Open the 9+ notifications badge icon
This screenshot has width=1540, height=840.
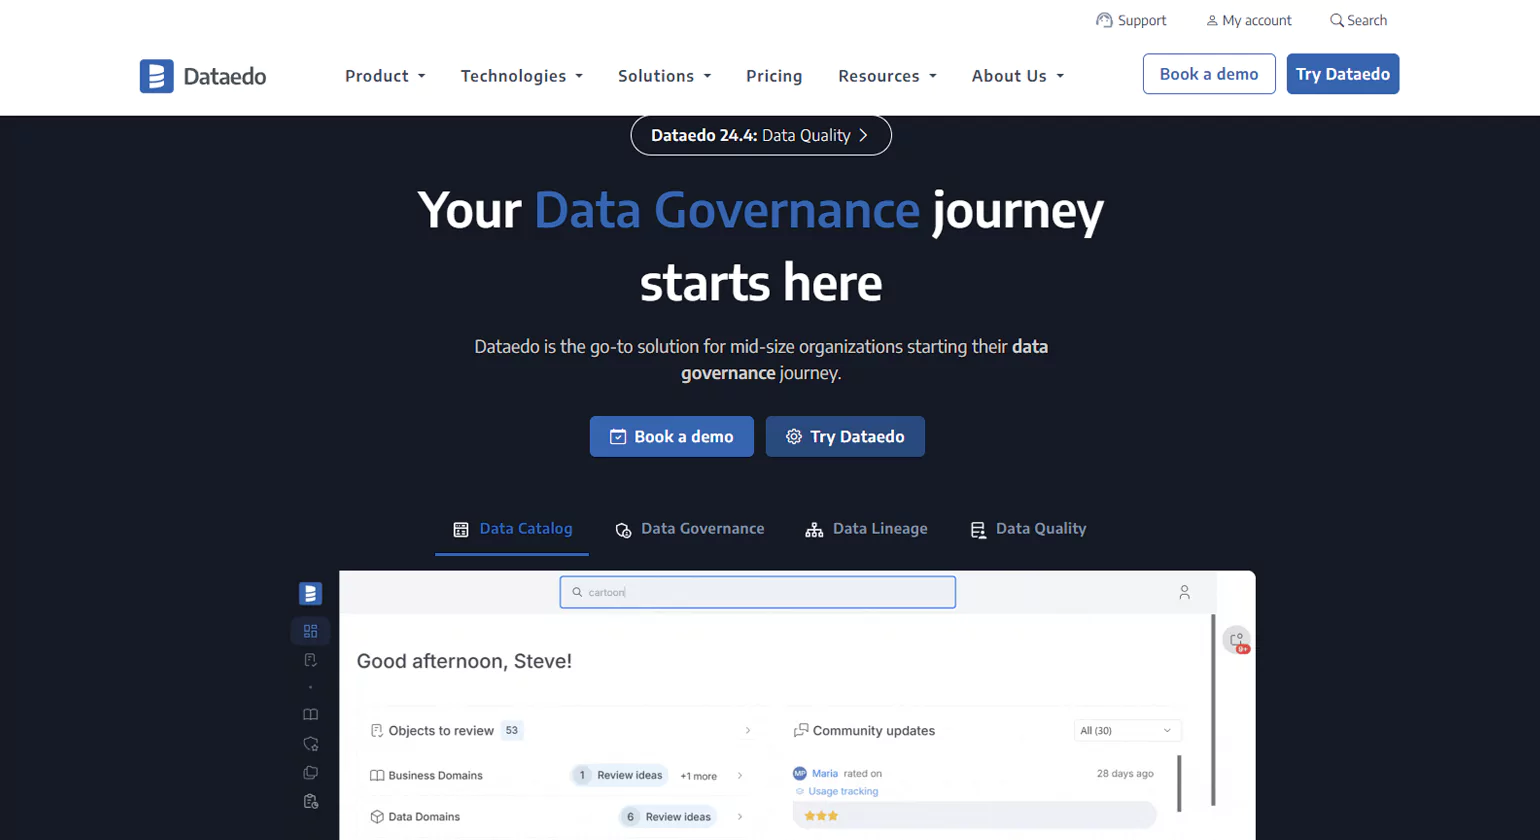[1237, 640]
